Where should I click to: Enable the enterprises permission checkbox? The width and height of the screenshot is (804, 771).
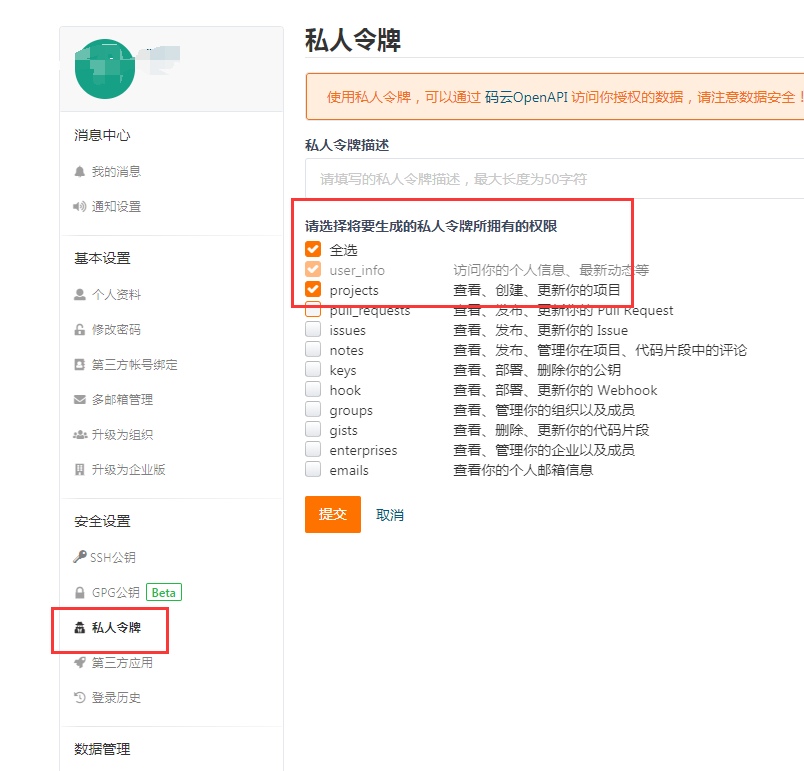[313, 449]
